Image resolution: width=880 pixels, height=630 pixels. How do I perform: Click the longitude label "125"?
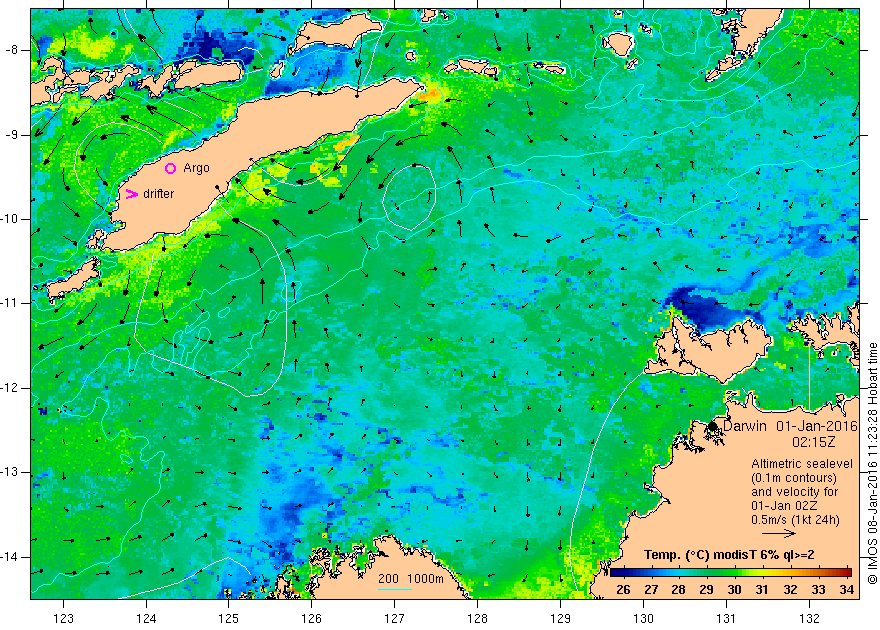click(x=229, y=618)
